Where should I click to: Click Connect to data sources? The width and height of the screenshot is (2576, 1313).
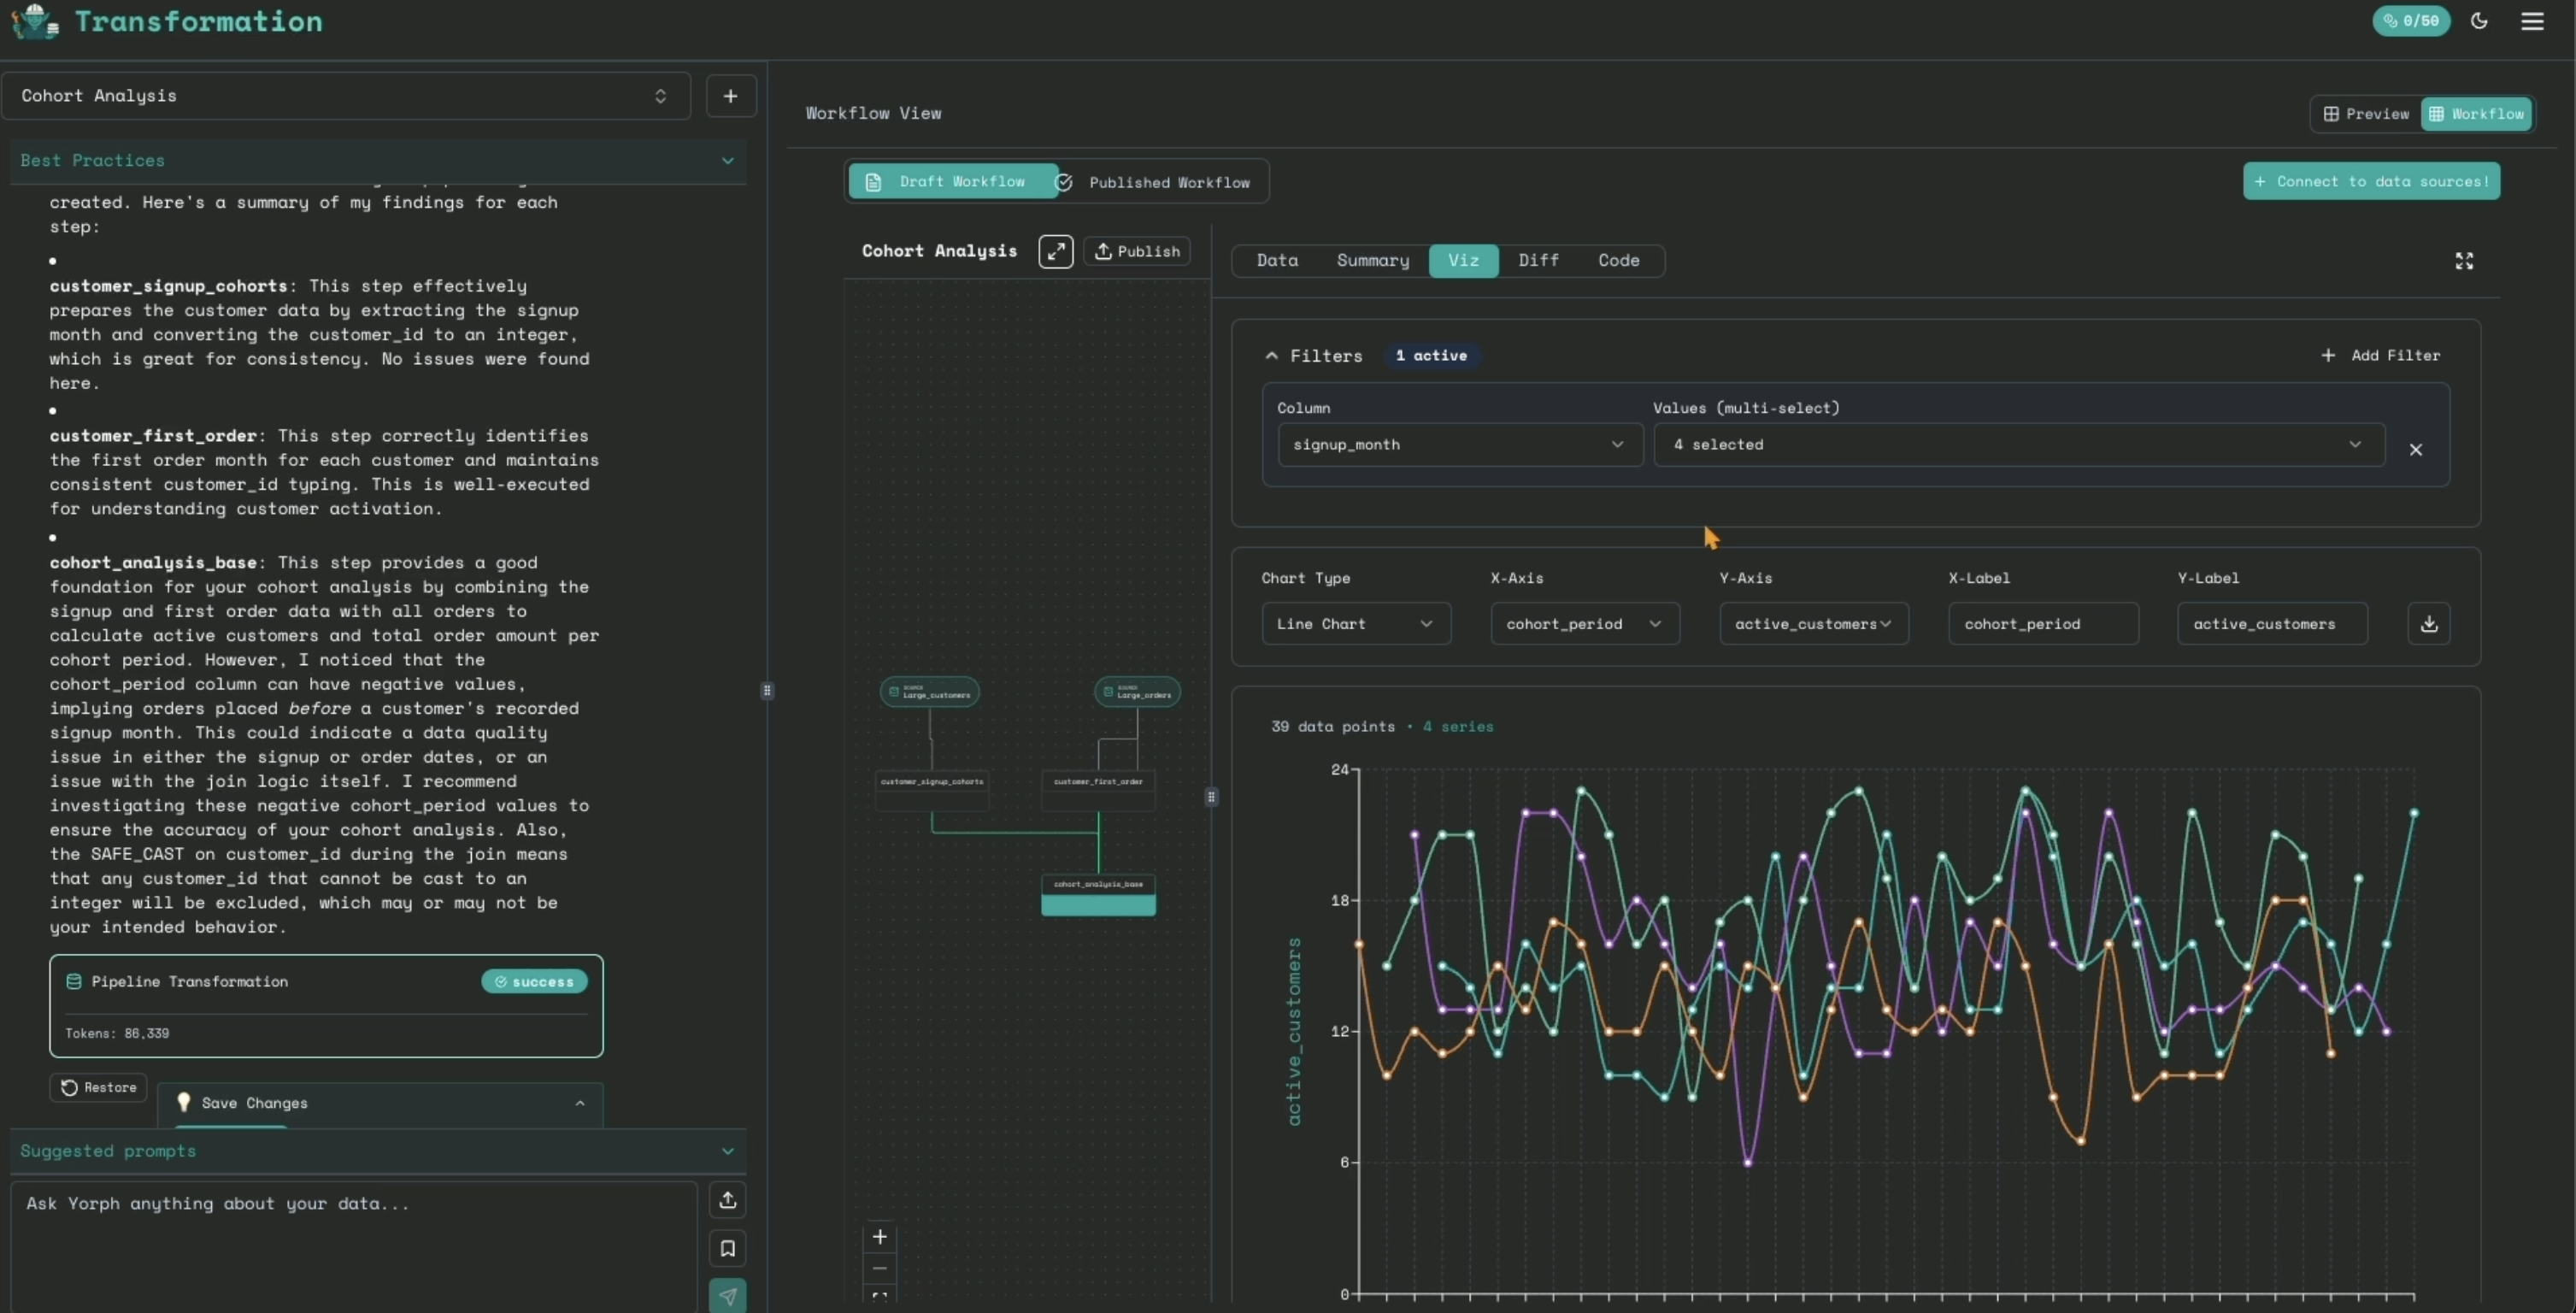(2372, 181)
